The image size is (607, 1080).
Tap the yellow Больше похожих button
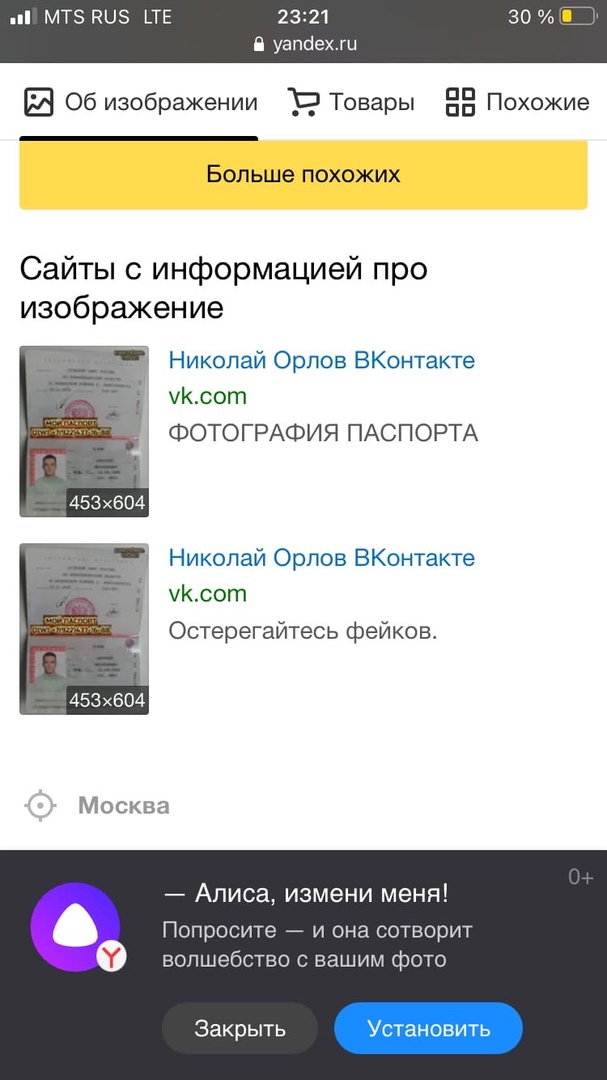[x=303, y=174]
